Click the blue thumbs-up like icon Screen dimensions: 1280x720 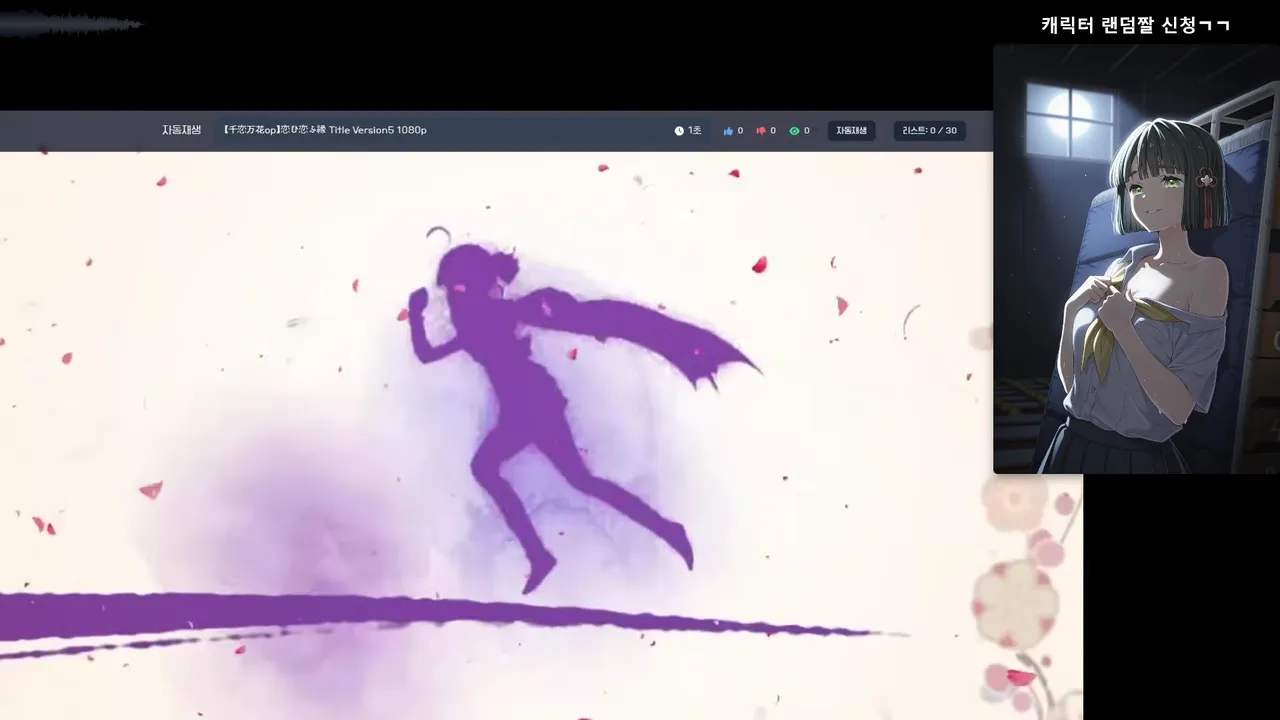pos(728,131)
